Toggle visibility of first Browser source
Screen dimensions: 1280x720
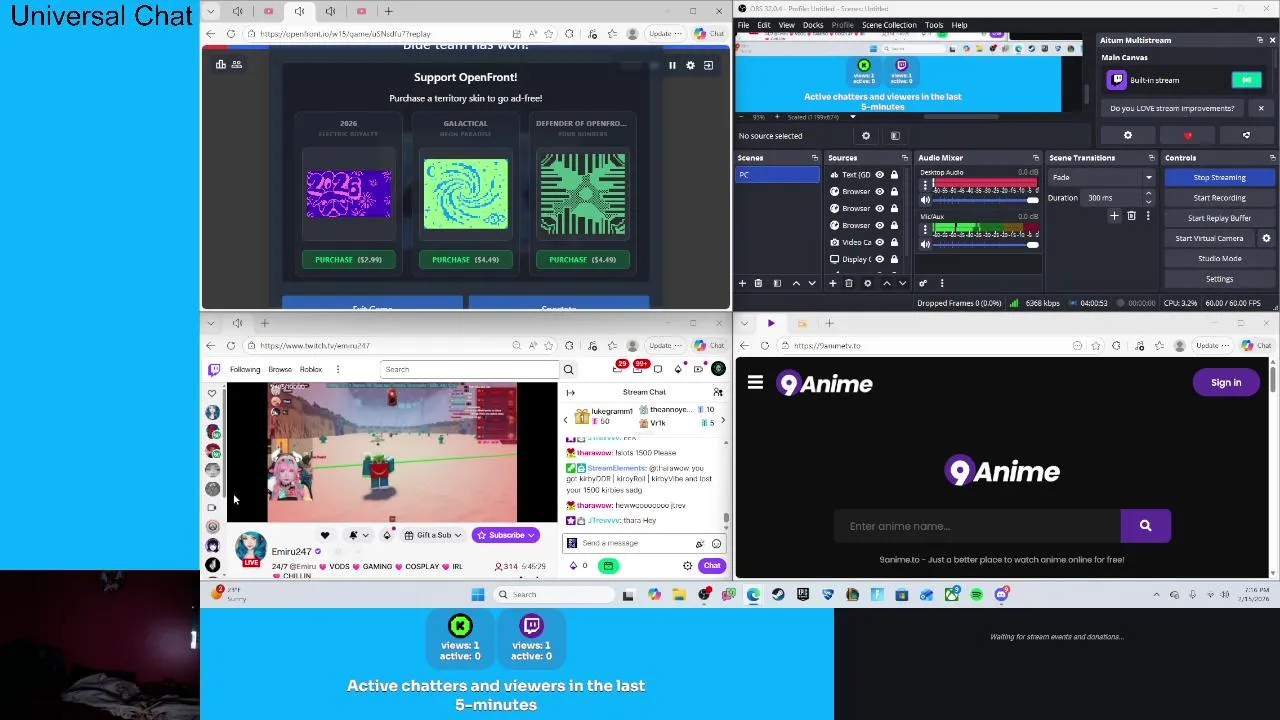(880, 191)
